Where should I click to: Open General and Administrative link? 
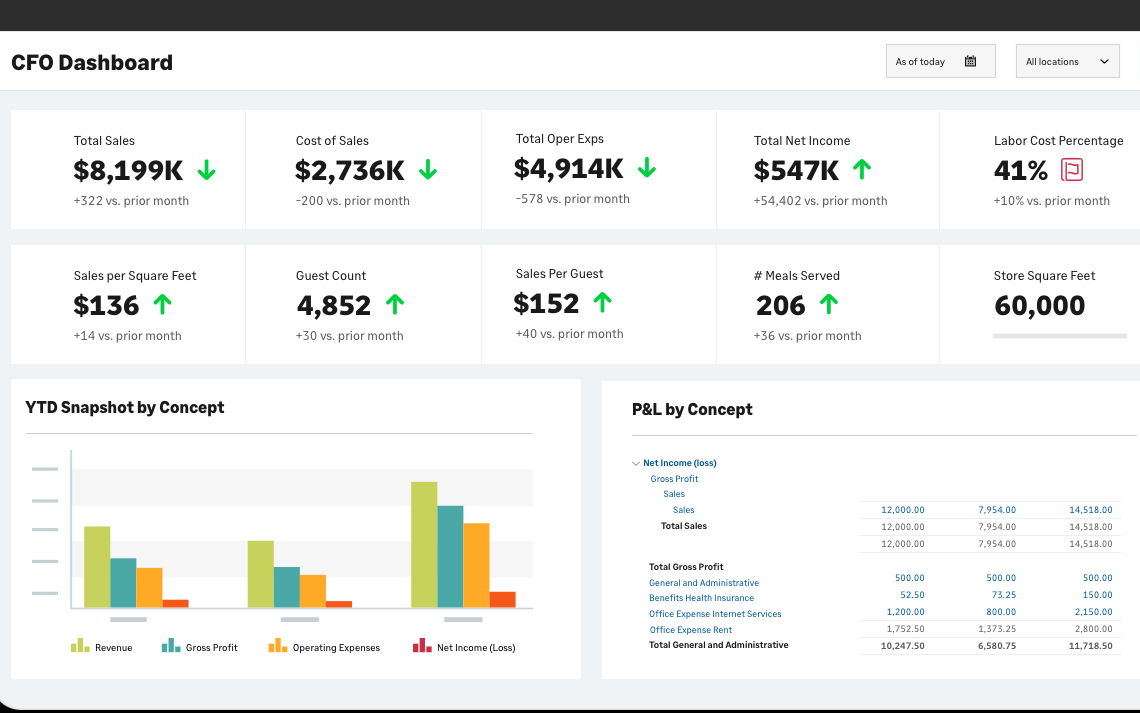pos(703,583)
